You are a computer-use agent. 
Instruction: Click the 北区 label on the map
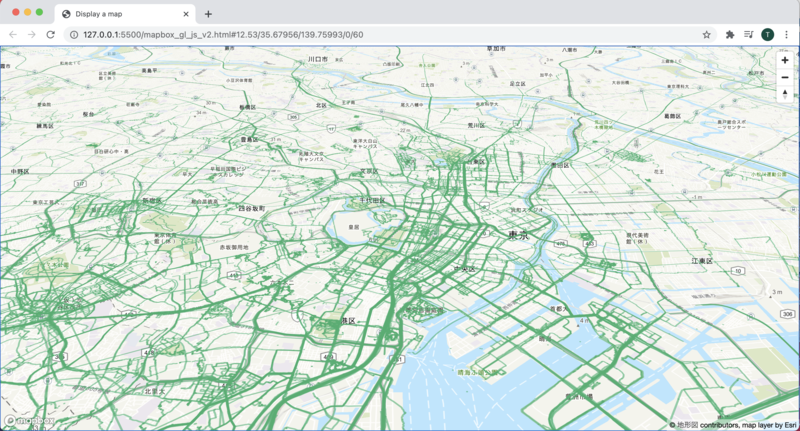(321, 105)
